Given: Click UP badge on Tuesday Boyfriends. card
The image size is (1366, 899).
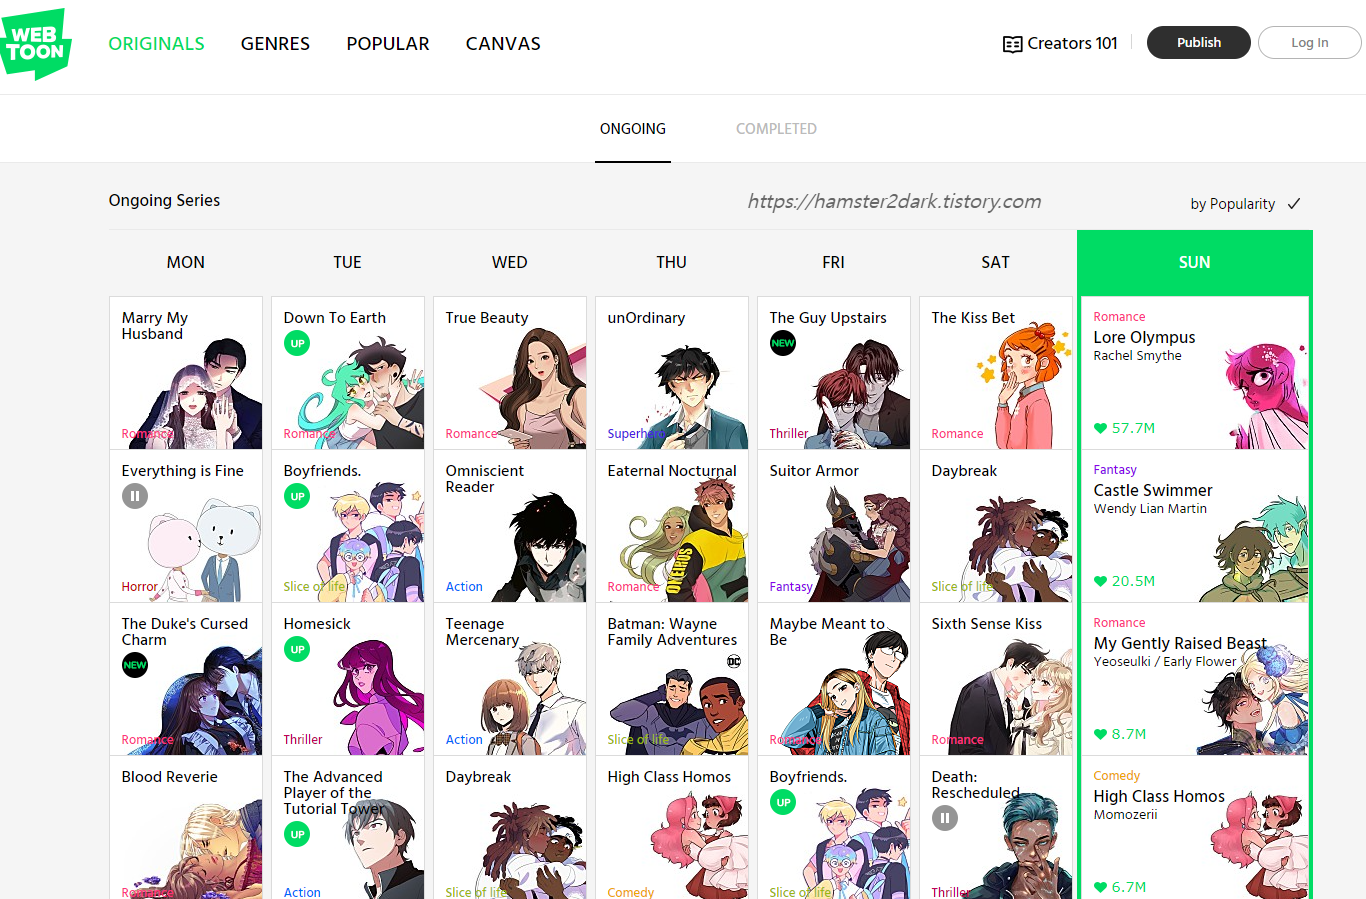Looking at the screenshot, I should [x=297, y=496].
